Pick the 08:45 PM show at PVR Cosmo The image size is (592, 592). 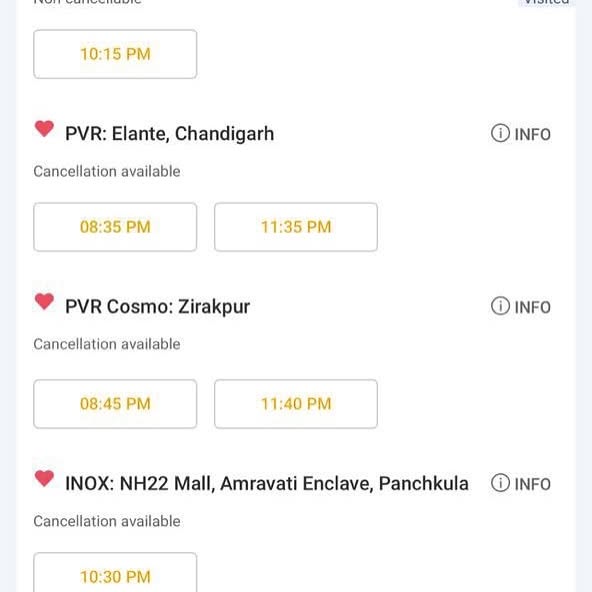[x=115, y=404]
